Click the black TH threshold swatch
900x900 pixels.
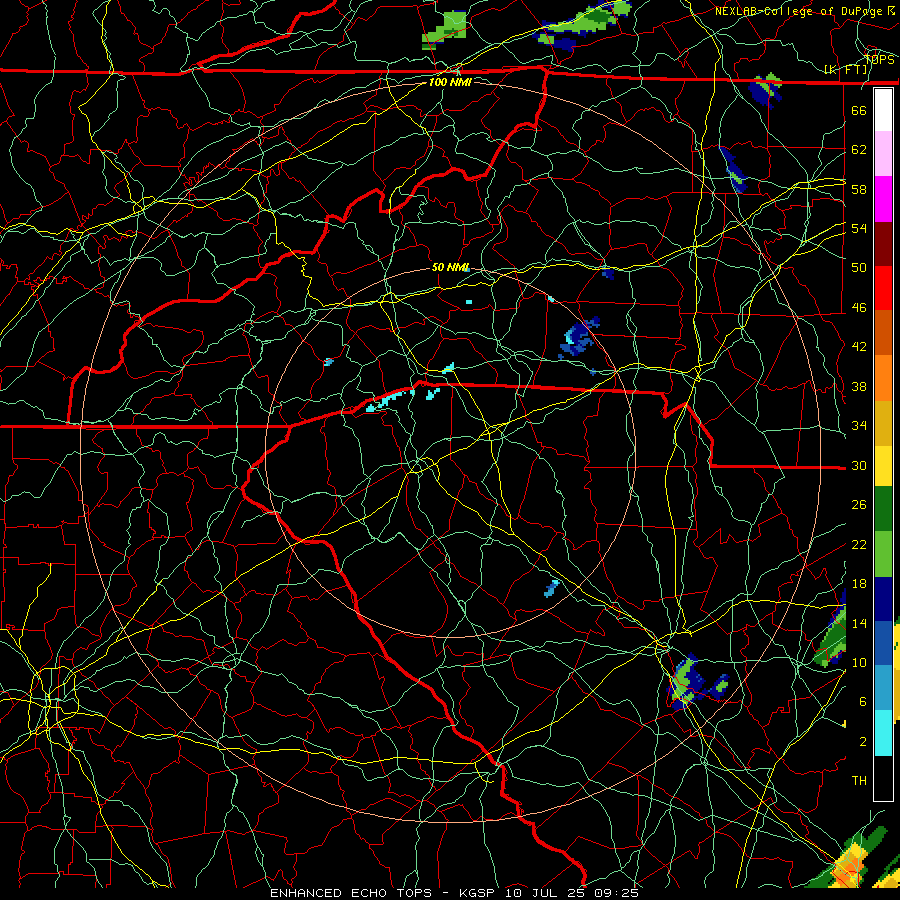point(883,777)
